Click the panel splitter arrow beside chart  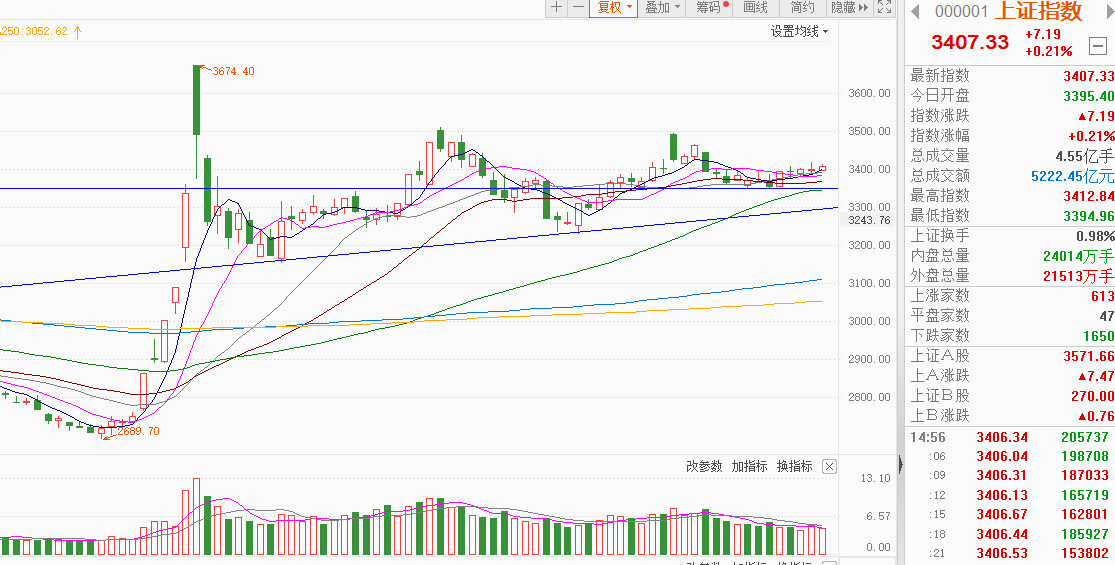[901, 463]
